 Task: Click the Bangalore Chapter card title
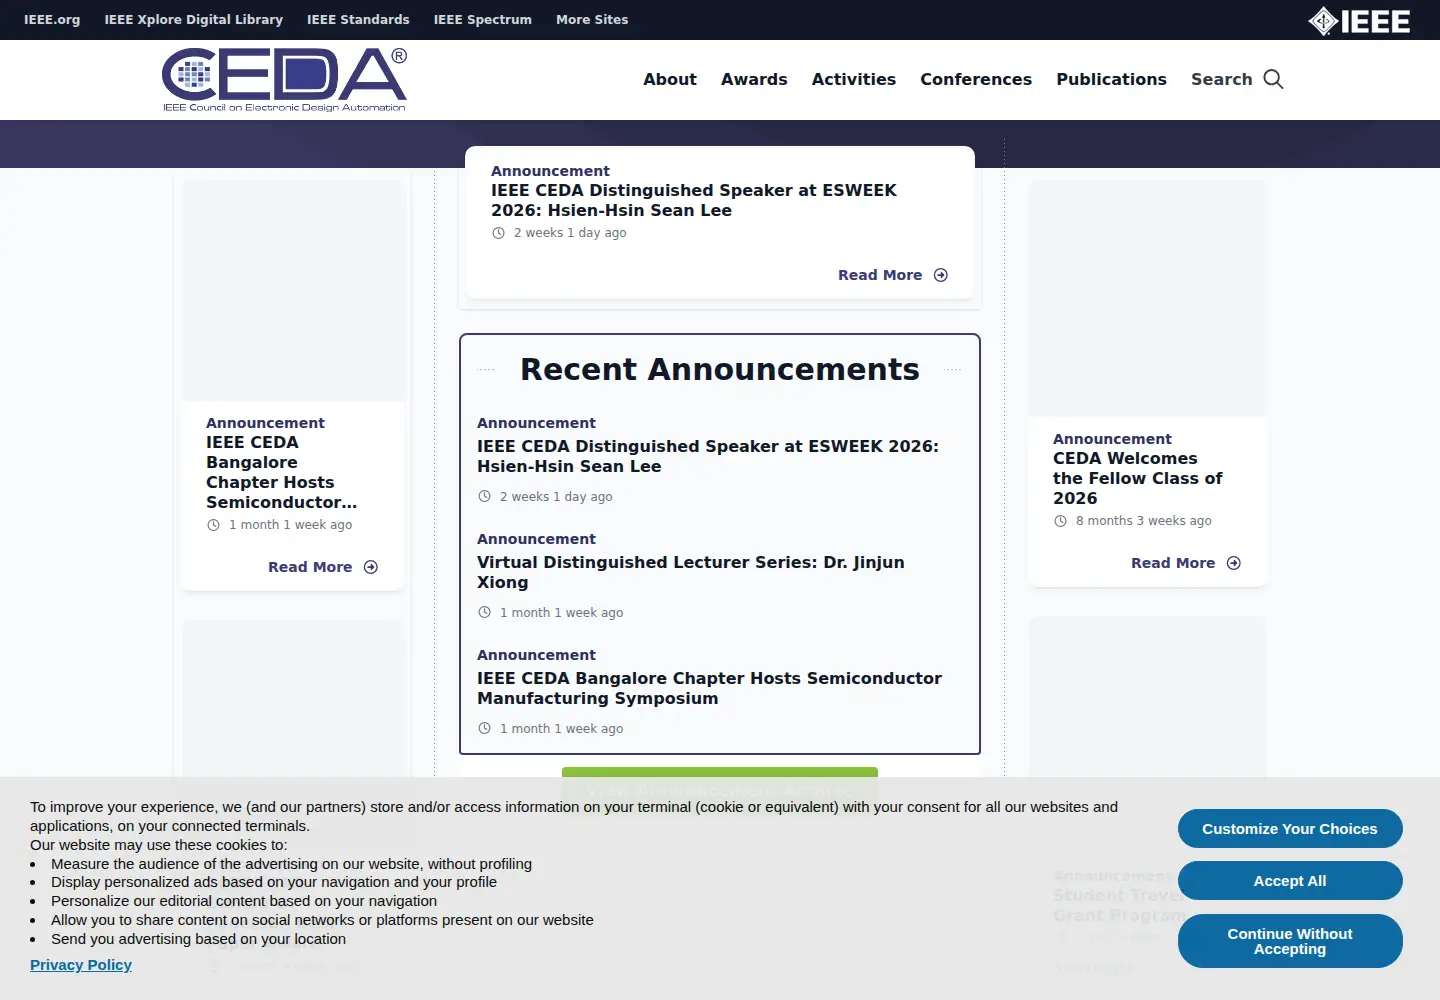(x=281, y=472)
